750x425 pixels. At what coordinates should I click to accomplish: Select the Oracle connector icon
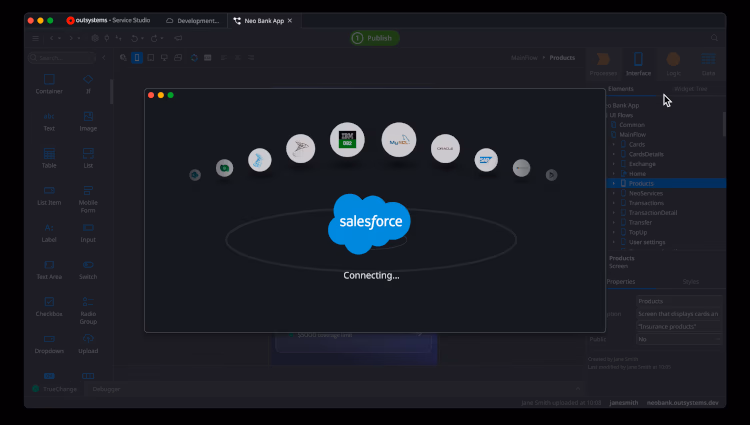click(445, 149)
